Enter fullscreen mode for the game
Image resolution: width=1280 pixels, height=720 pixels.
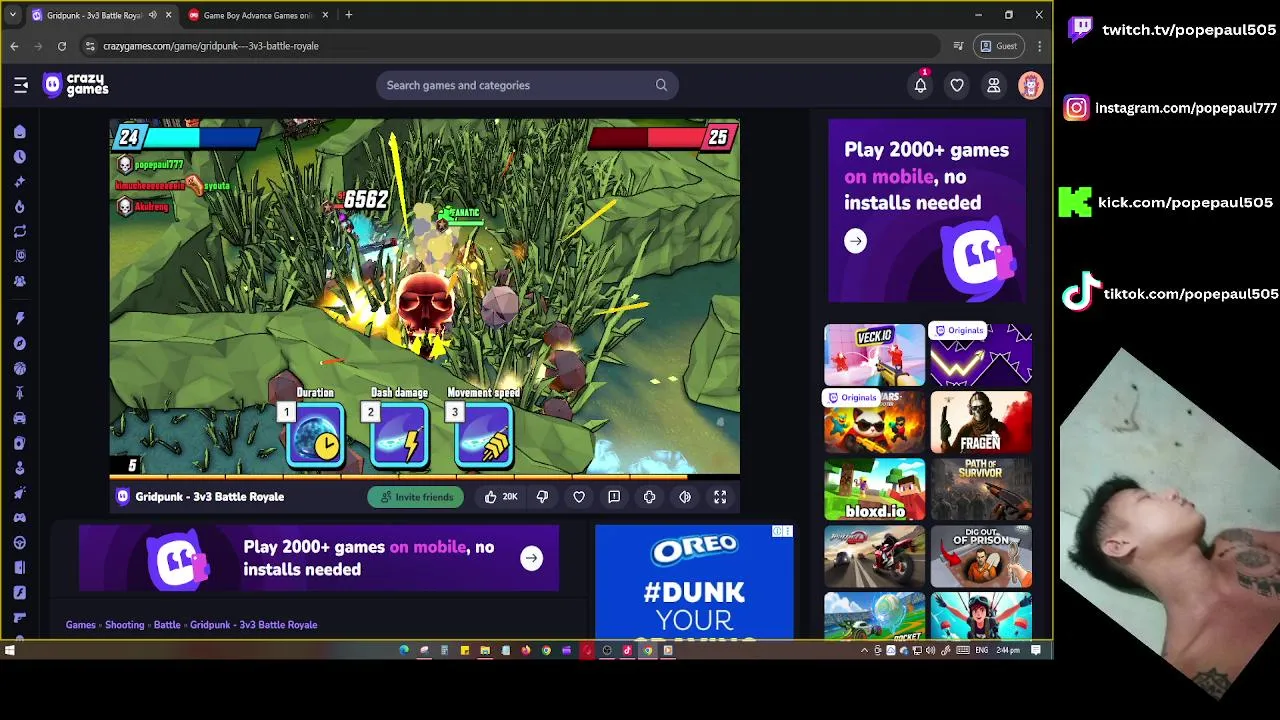click(720, 497)
